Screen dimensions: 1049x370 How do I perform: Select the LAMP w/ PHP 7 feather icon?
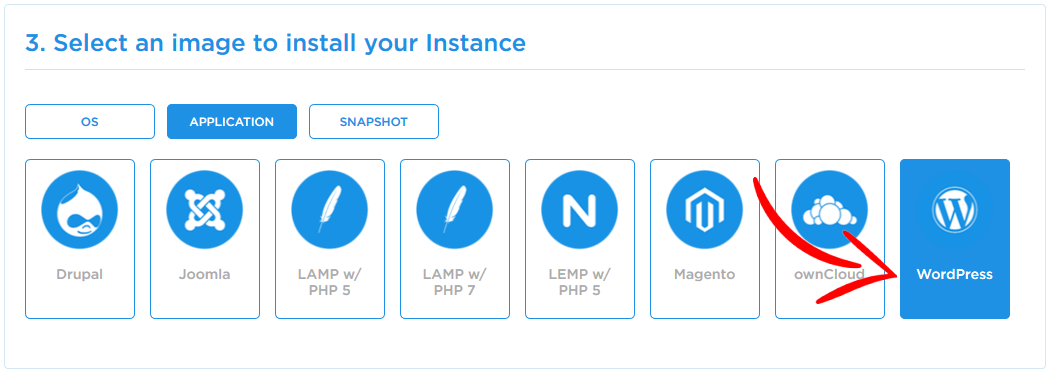pyautogui.click(x=455, y=209)
